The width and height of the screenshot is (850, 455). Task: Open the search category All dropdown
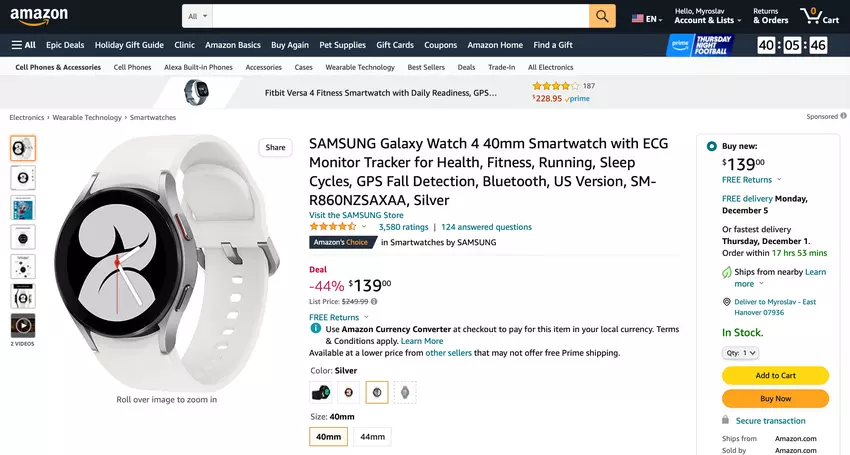pos(197,16)
